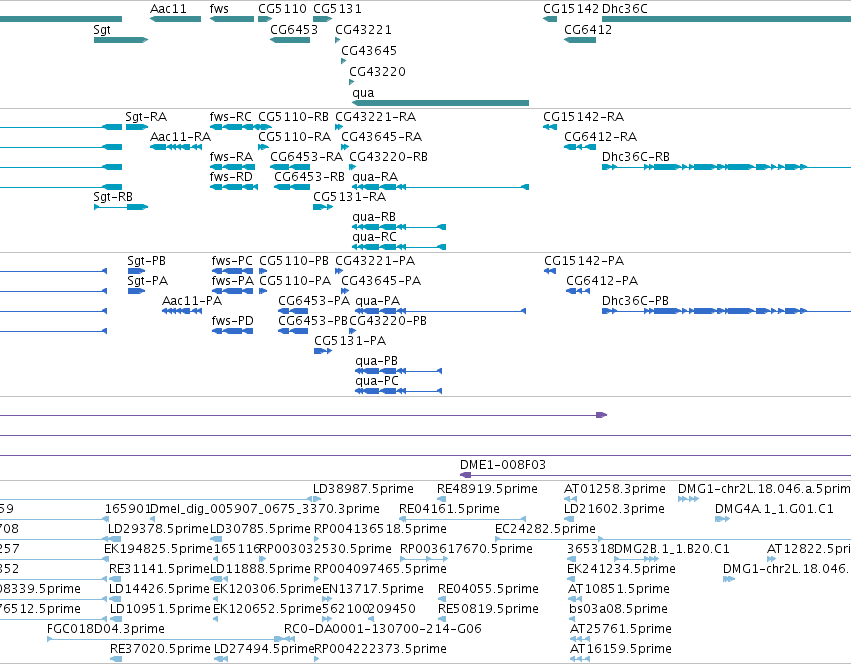Click the Sgt-RB transcript label
851x664 pixels.
(113, 197)
